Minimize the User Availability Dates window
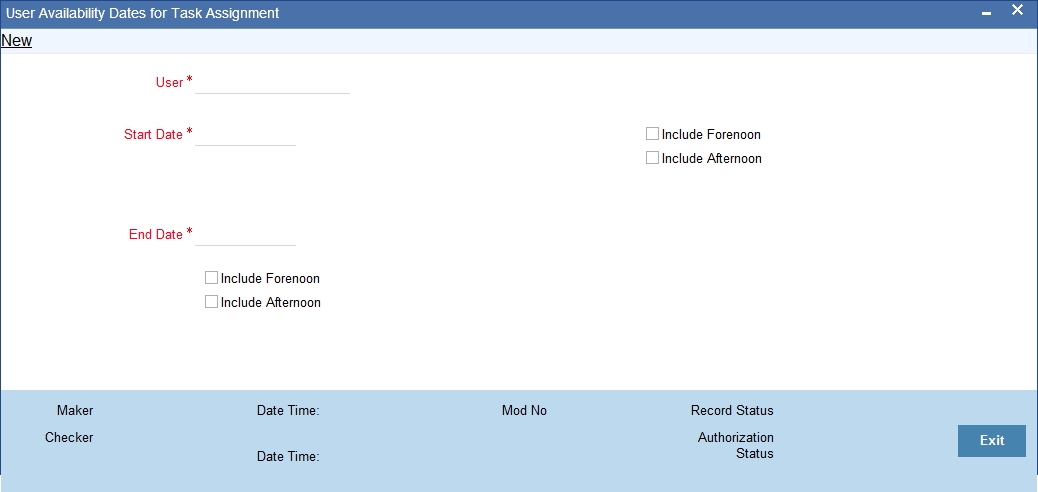1038x492 pixels. tap(986, 13)
